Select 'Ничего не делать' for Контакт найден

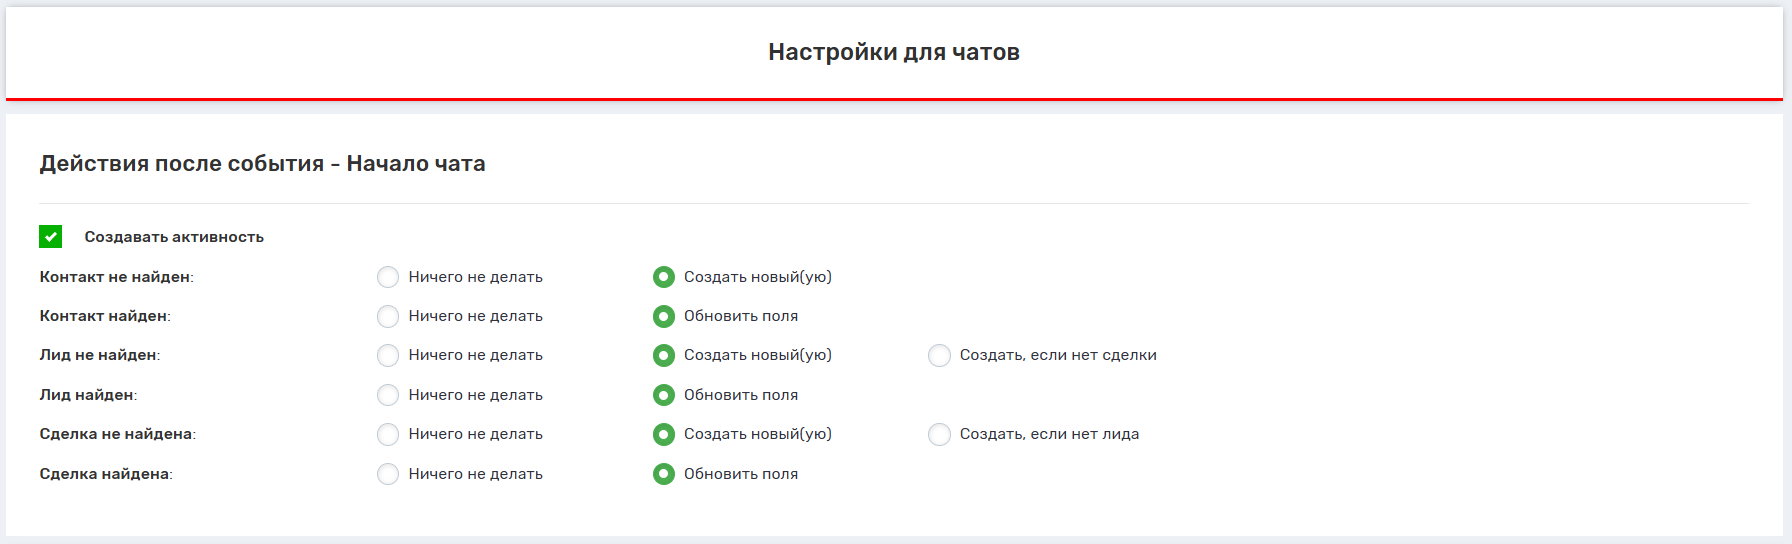point(388,316)
